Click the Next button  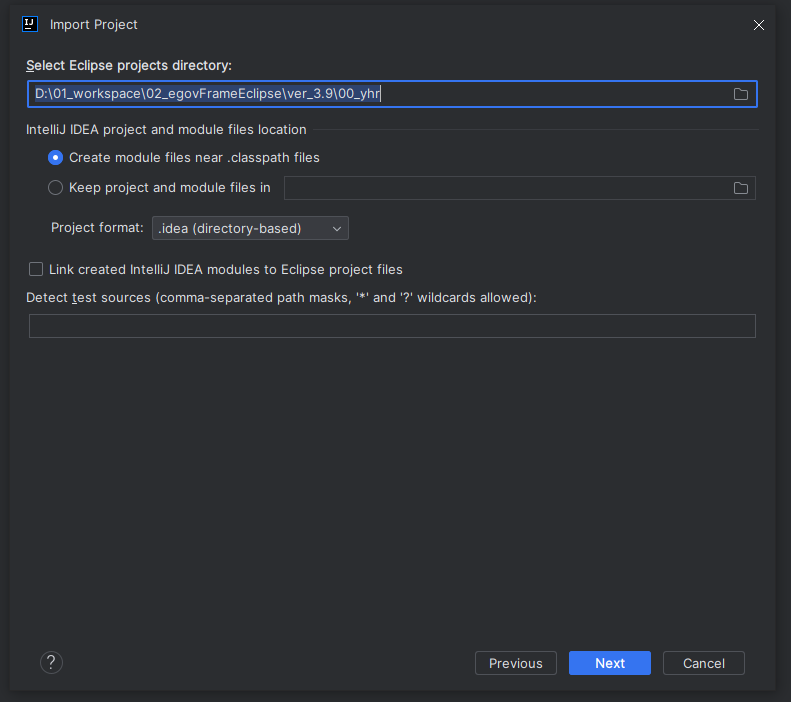(609, 663)
